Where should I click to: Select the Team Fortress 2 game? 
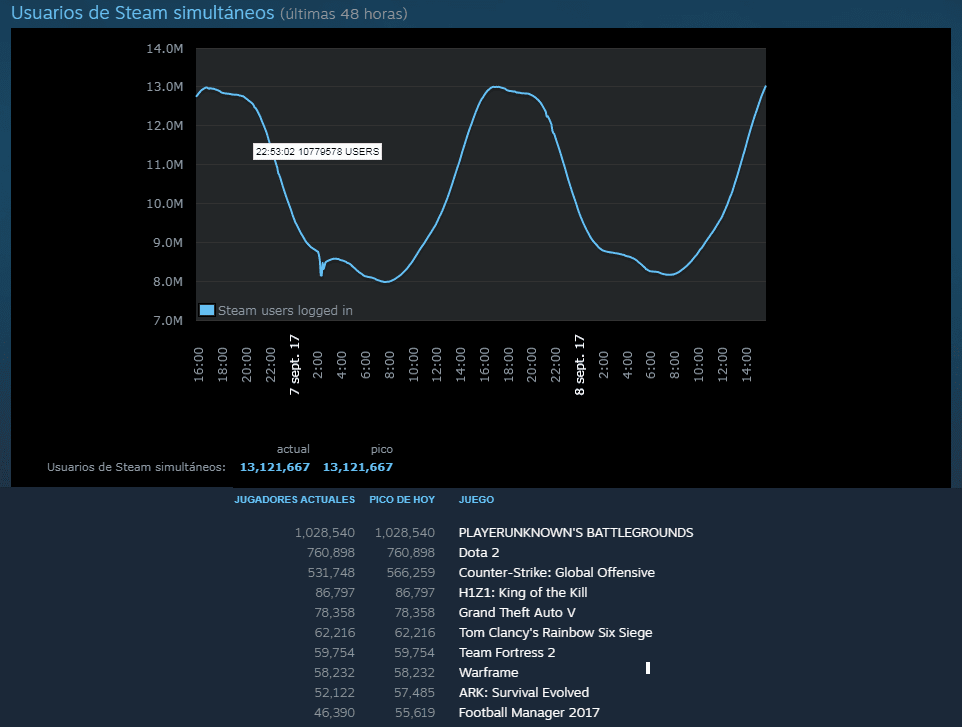(x=507, y=653)
